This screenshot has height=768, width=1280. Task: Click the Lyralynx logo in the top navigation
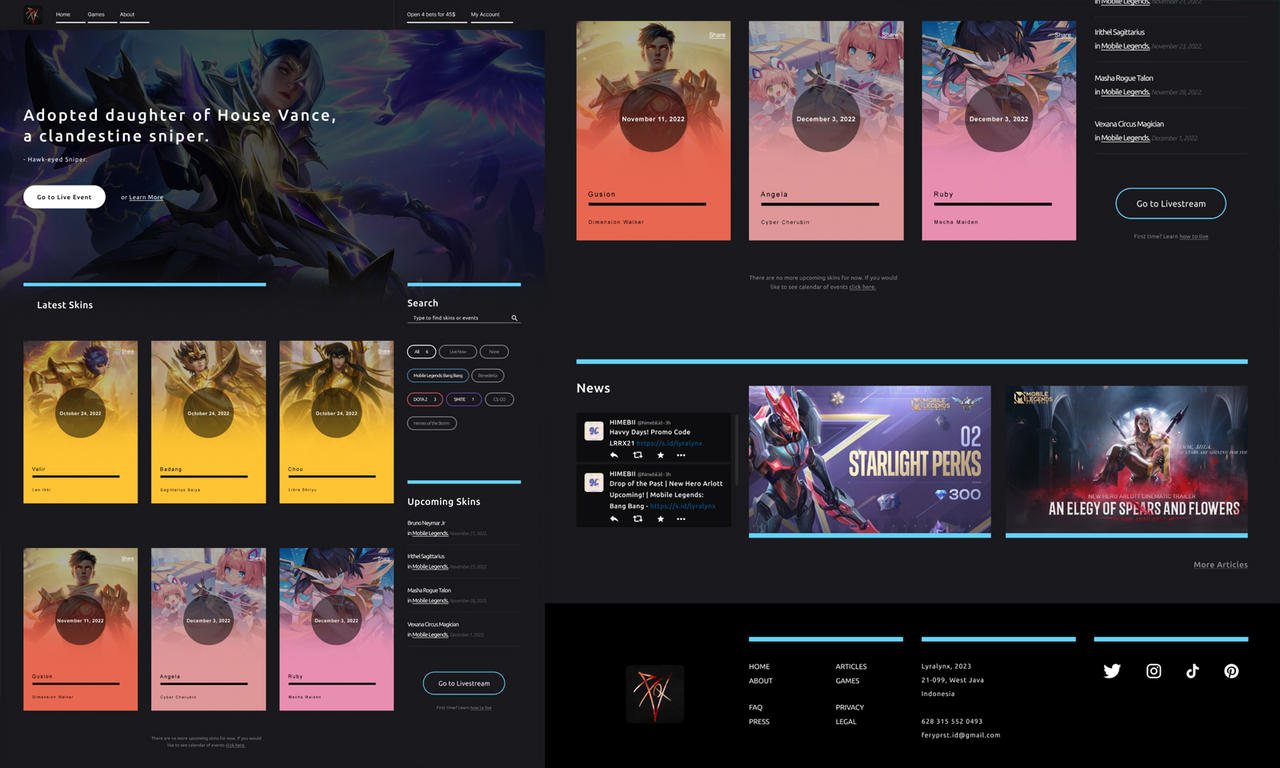[x=33, y=15]
